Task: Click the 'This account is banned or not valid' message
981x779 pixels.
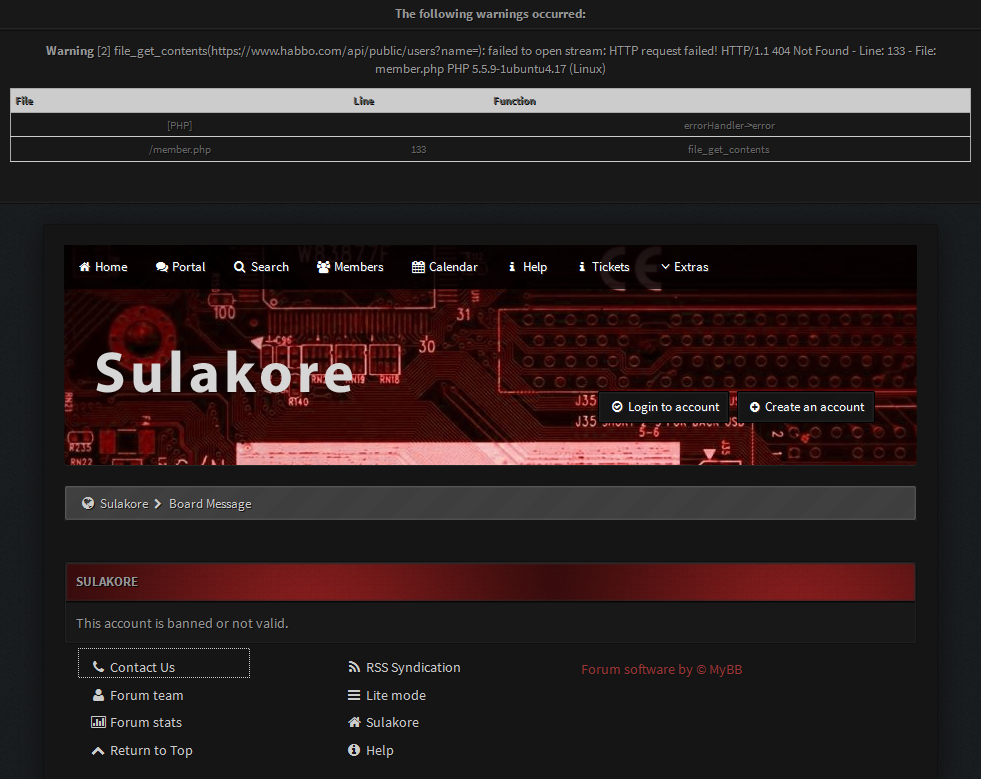Action: click(x=182, y=623)
